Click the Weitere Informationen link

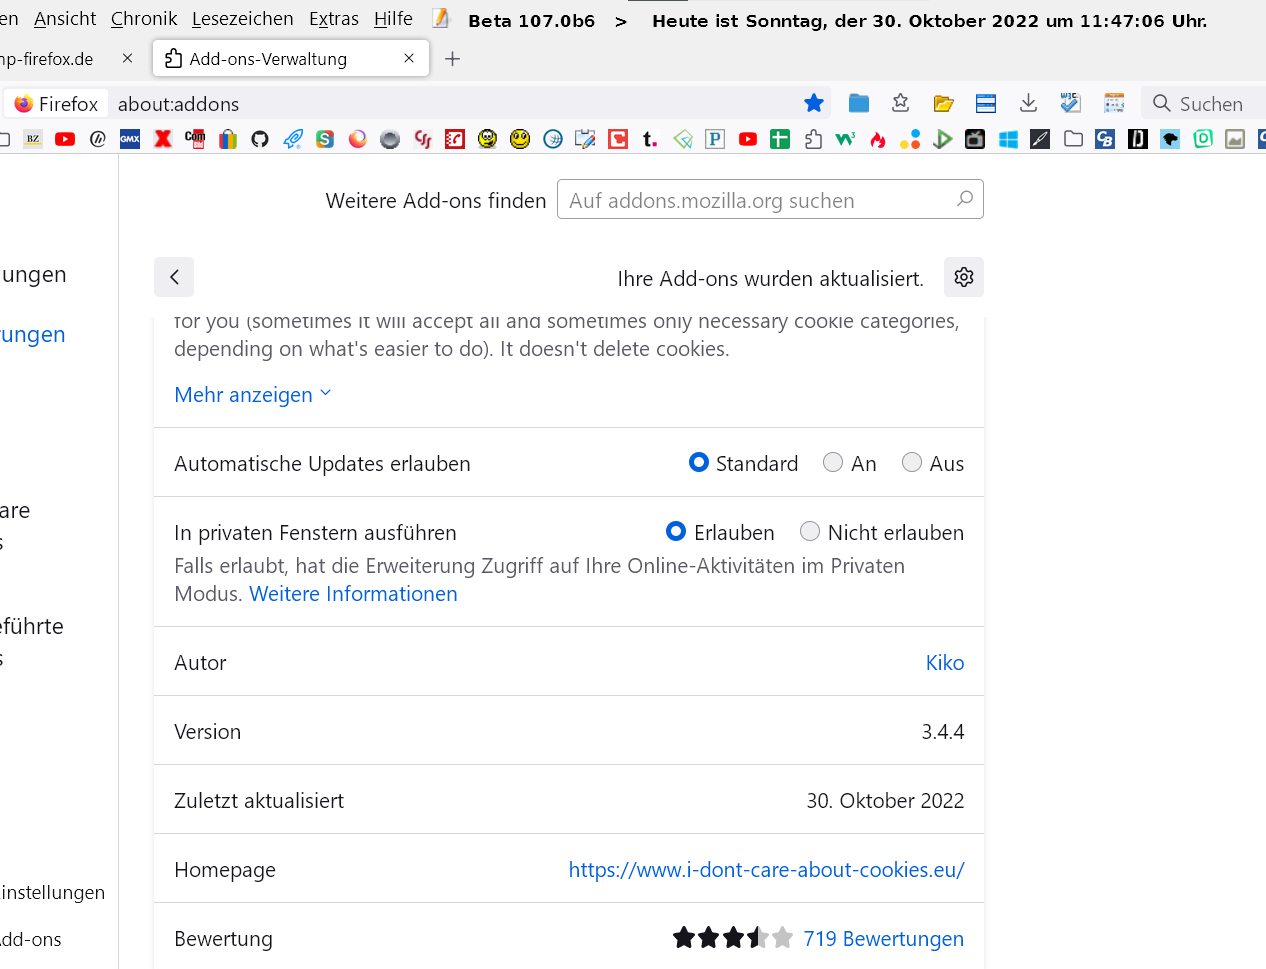pos(353,594)
